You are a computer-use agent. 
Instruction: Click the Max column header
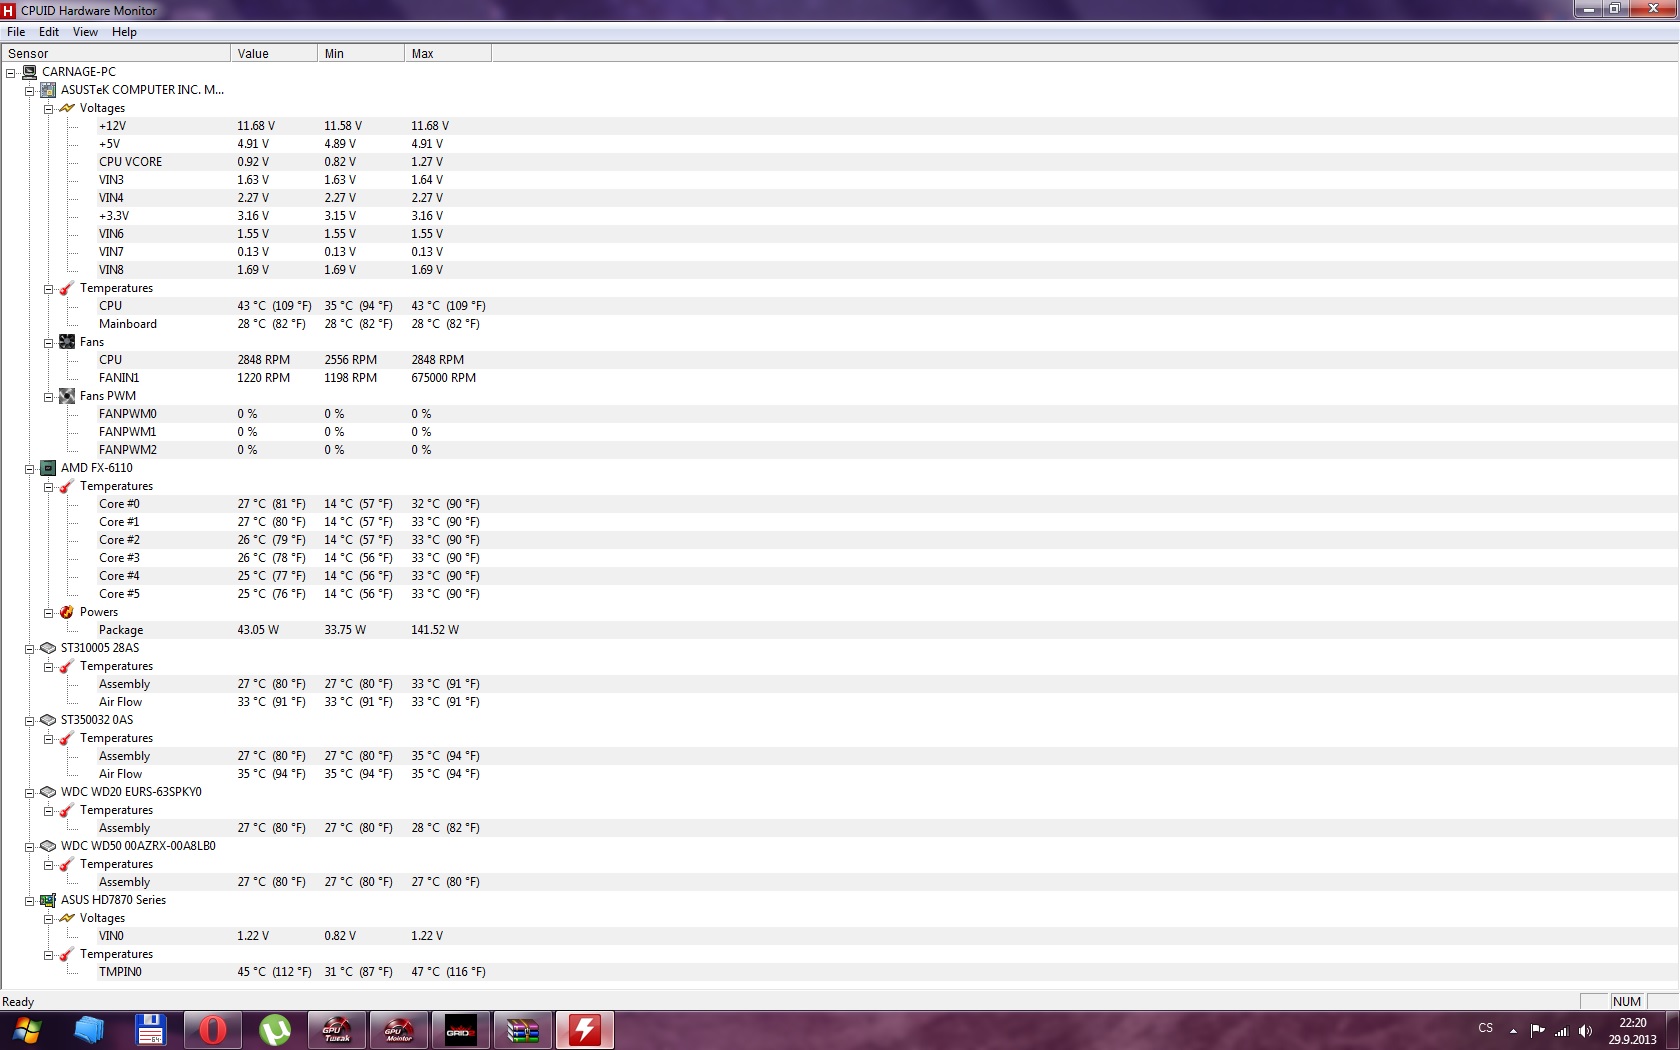pos(448,53)
